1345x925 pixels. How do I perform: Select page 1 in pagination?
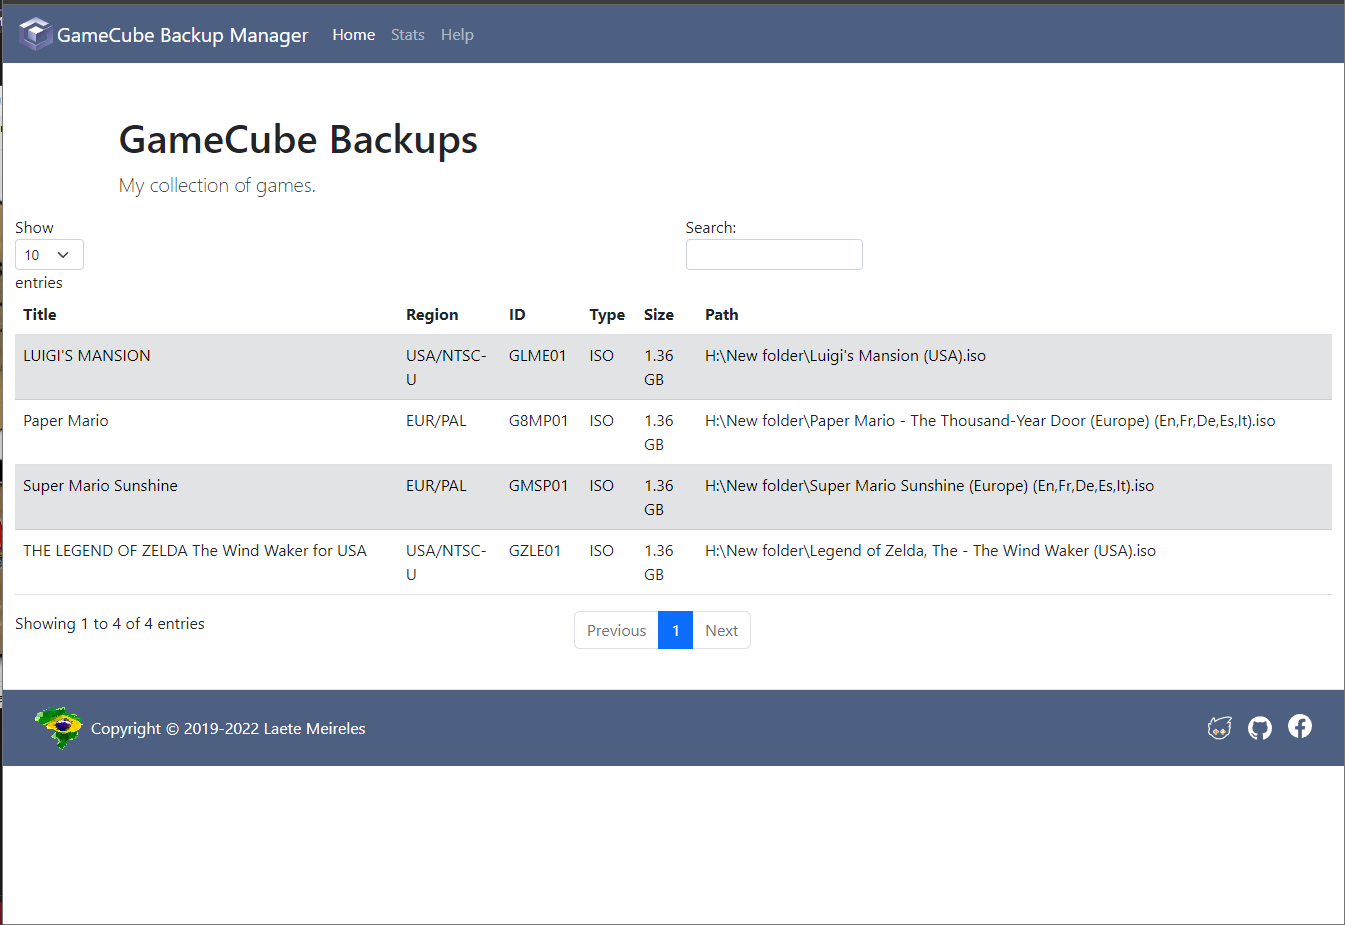click(x=676, y=630)
